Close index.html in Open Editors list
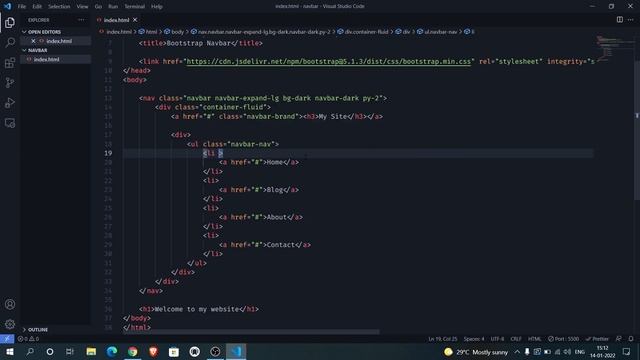This screenshot has width=640, height=360. click(x=33, y=41)
